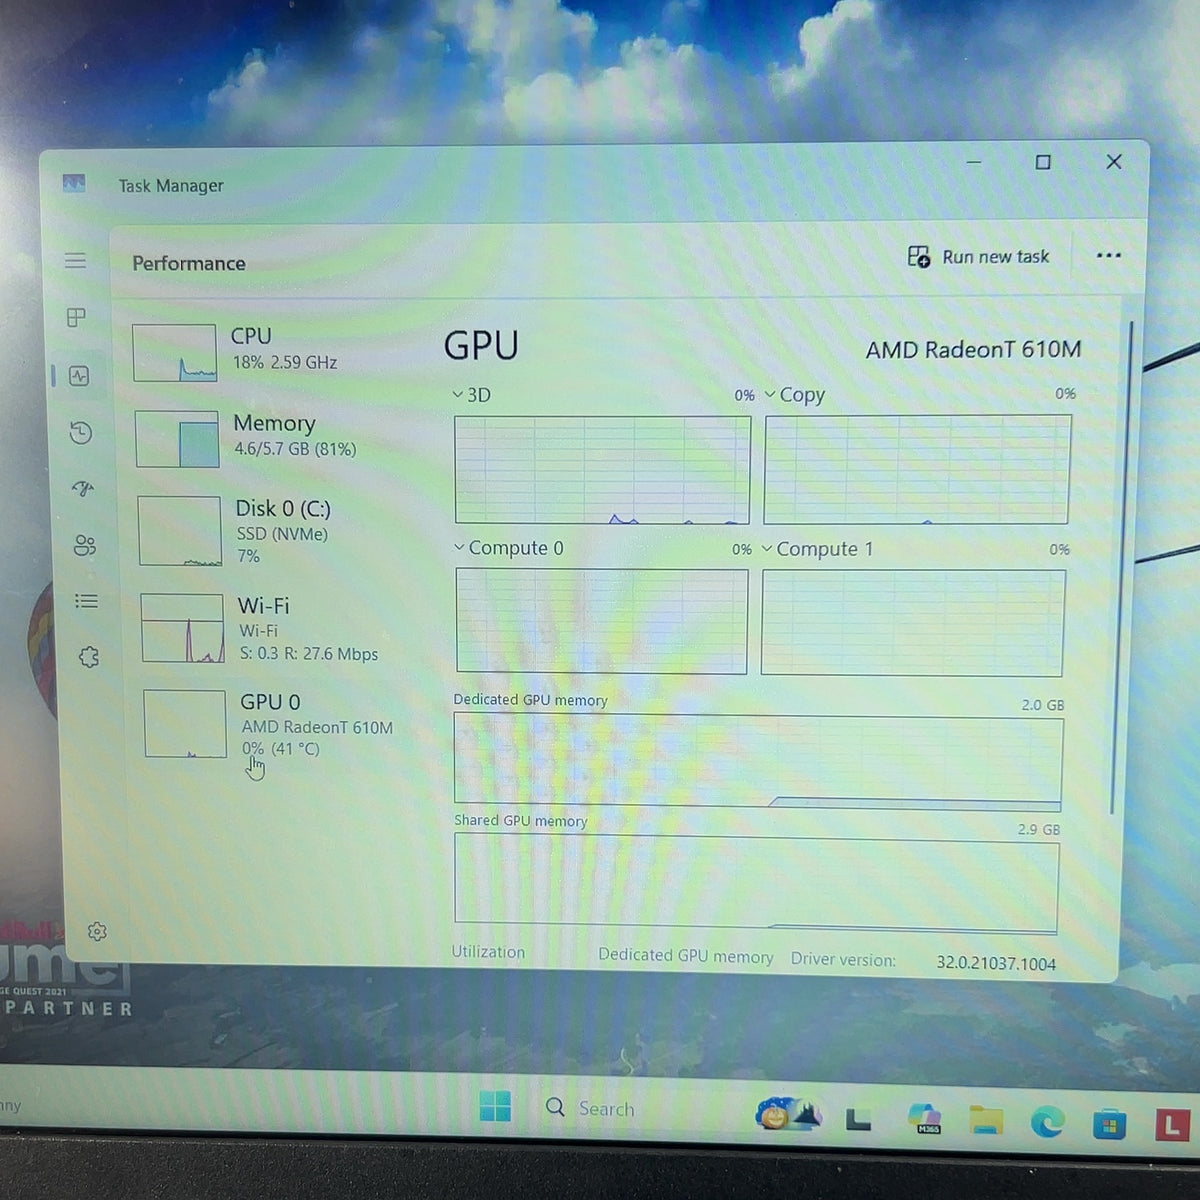1200x1200 pixels.
Task: Open the App history sidebar icon
Action: 81,433
